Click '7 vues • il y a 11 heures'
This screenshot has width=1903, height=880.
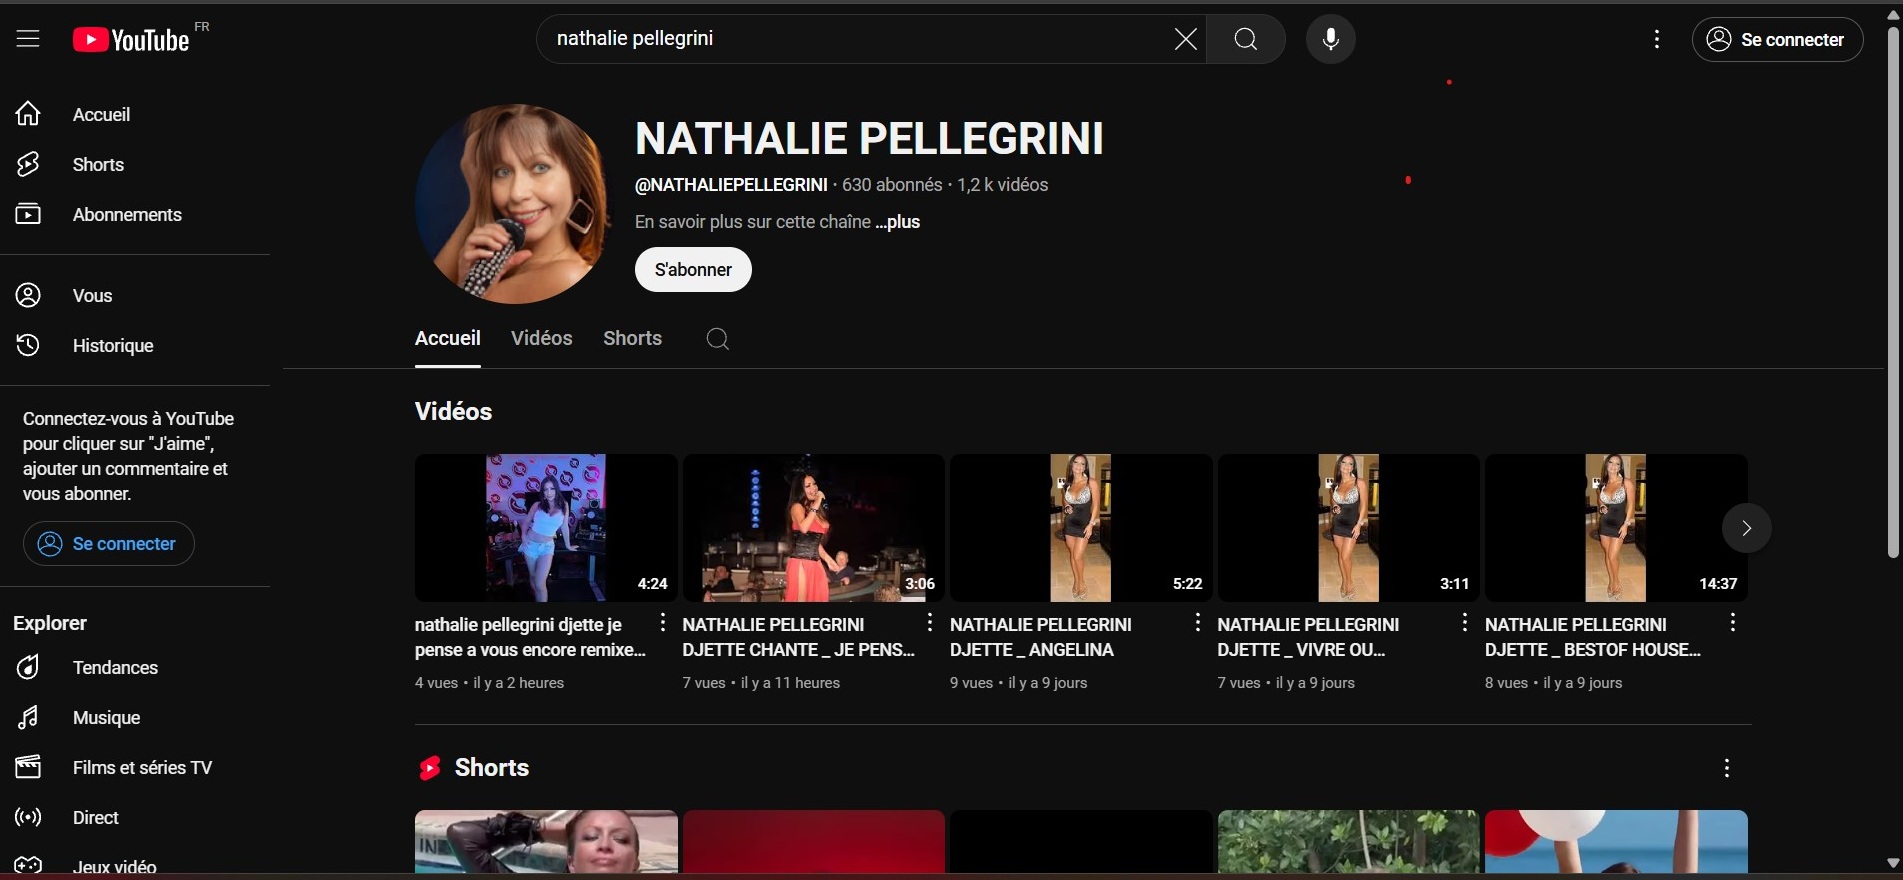[761, 683]
